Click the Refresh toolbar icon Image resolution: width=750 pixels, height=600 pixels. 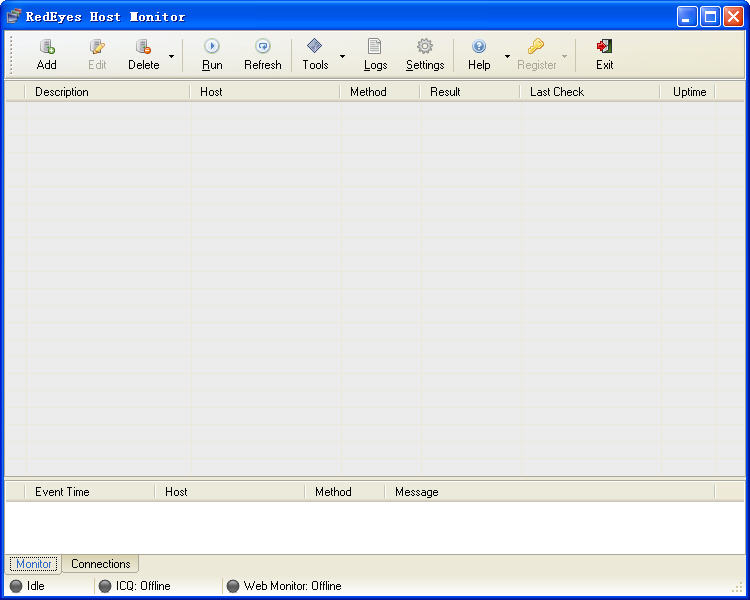click(x=262, y=47)
